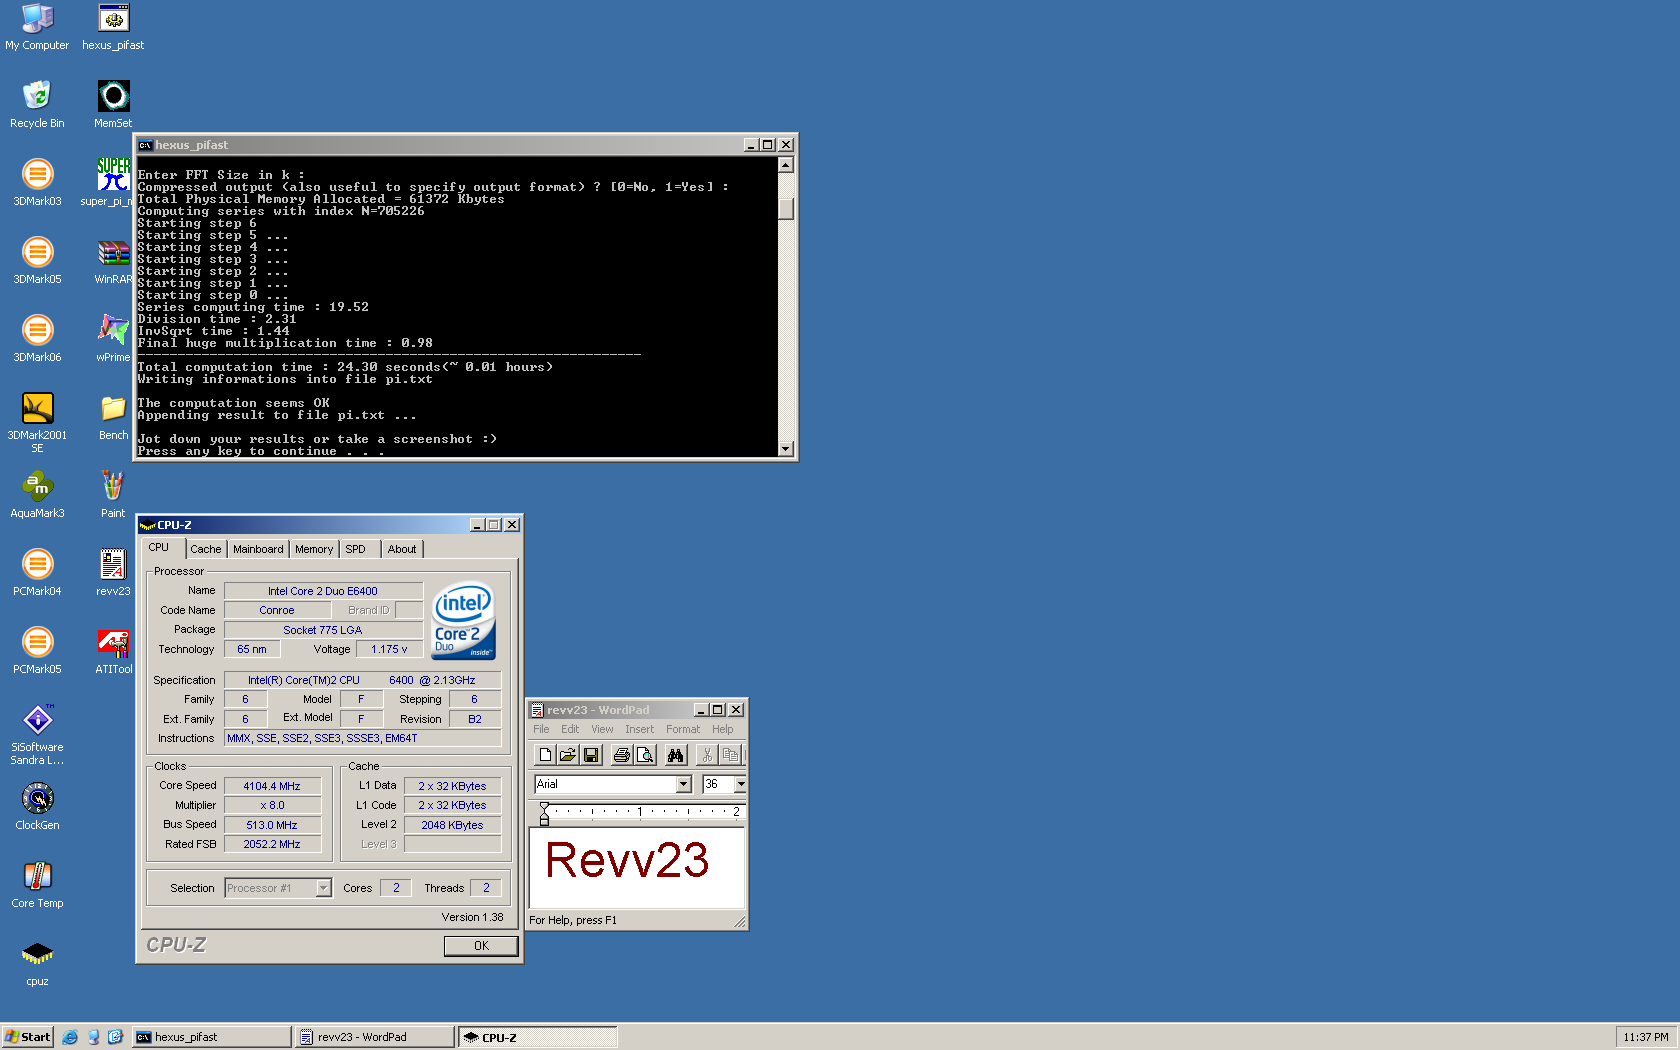Open the Edit menu in WordPad

[x=570, y=729]
